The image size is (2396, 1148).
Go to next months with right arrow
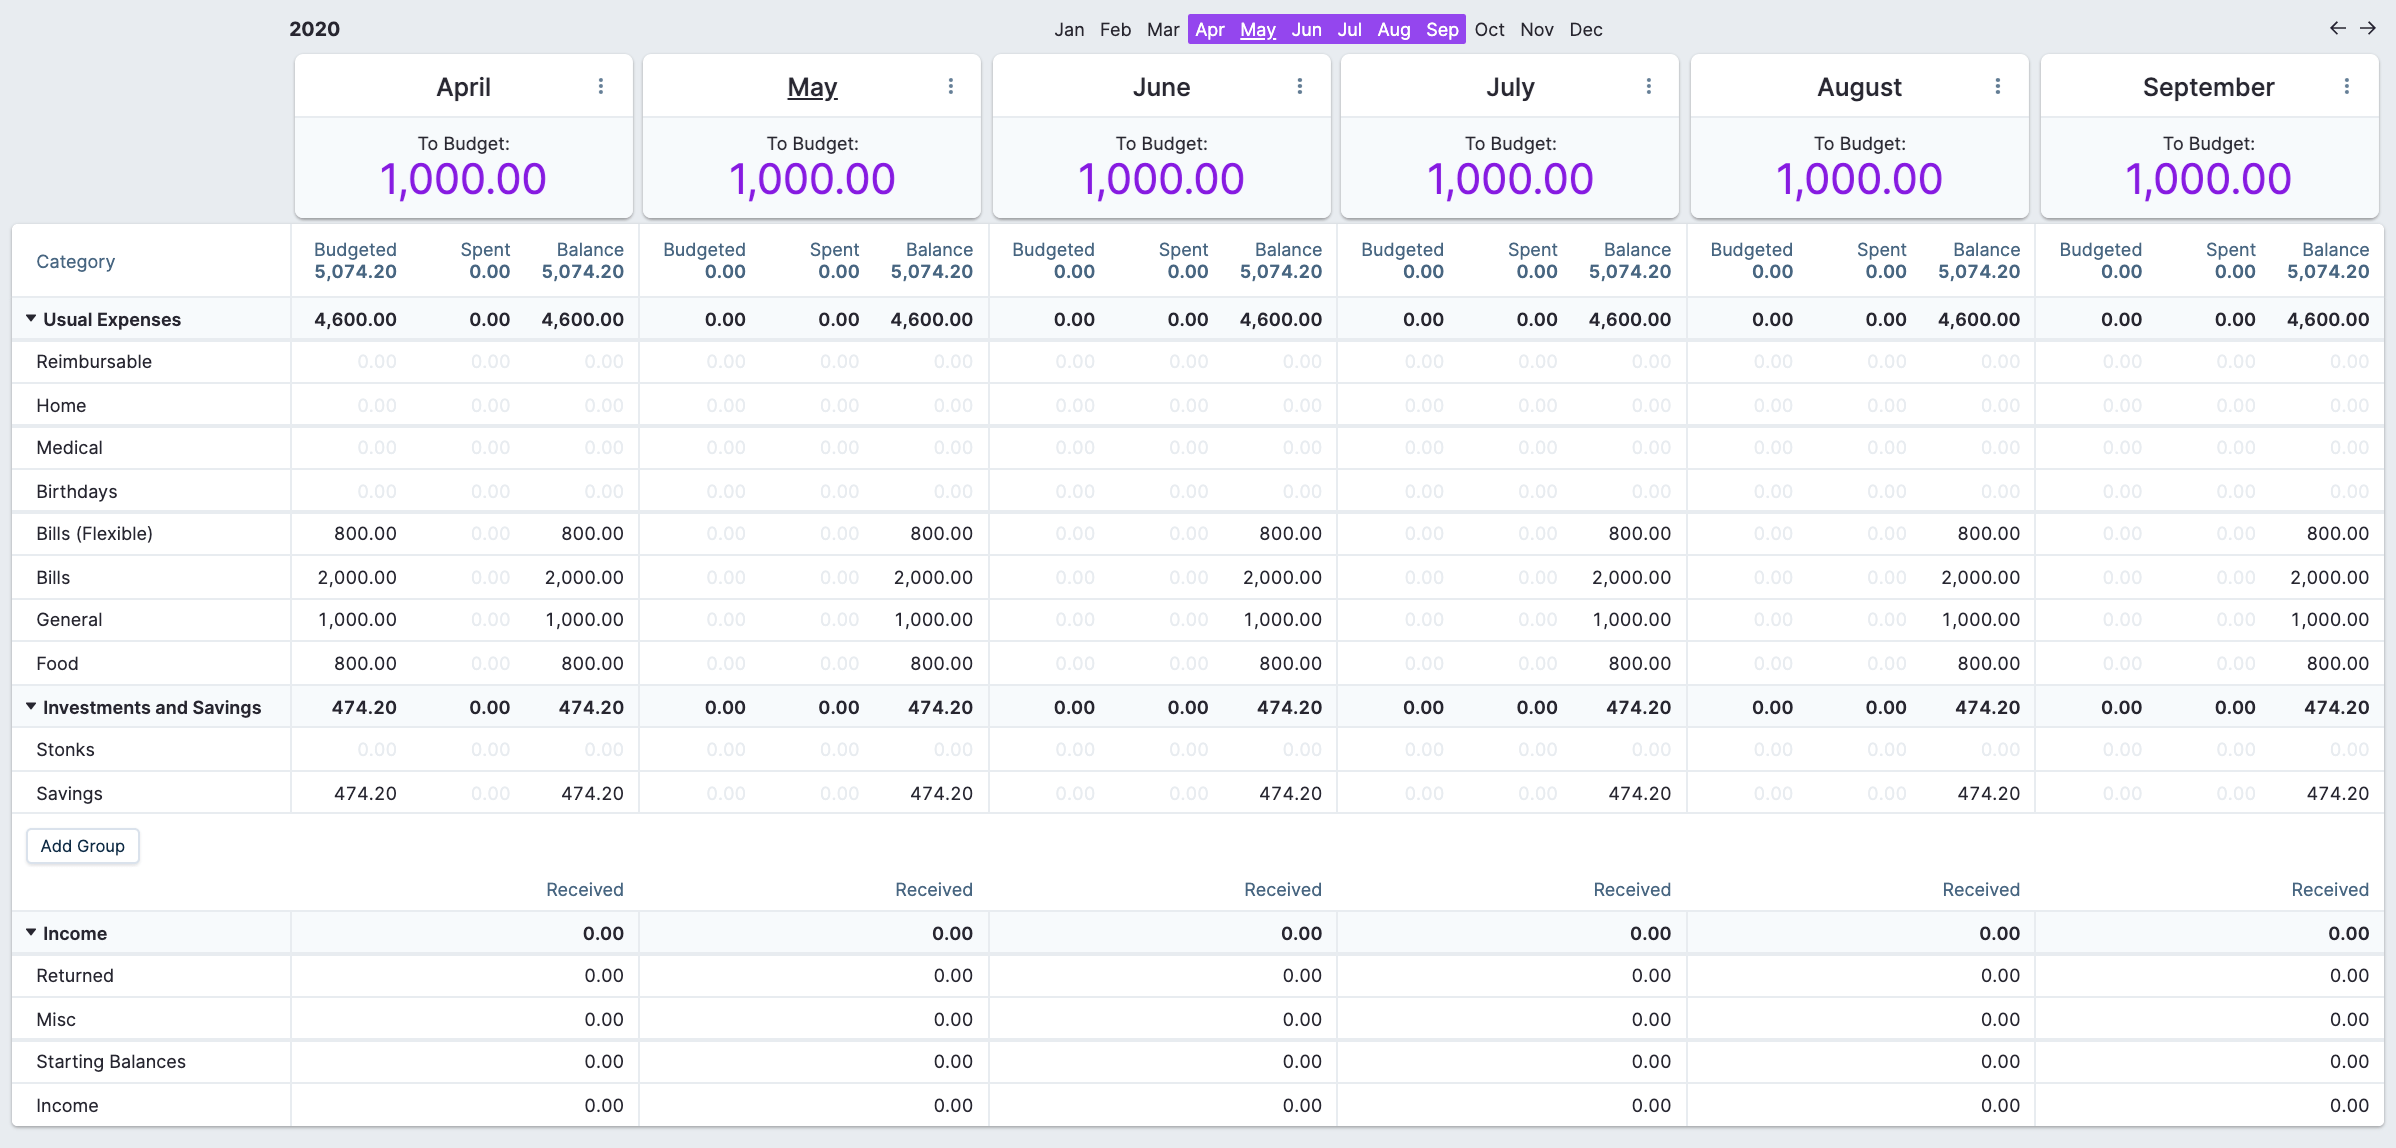2368,28
